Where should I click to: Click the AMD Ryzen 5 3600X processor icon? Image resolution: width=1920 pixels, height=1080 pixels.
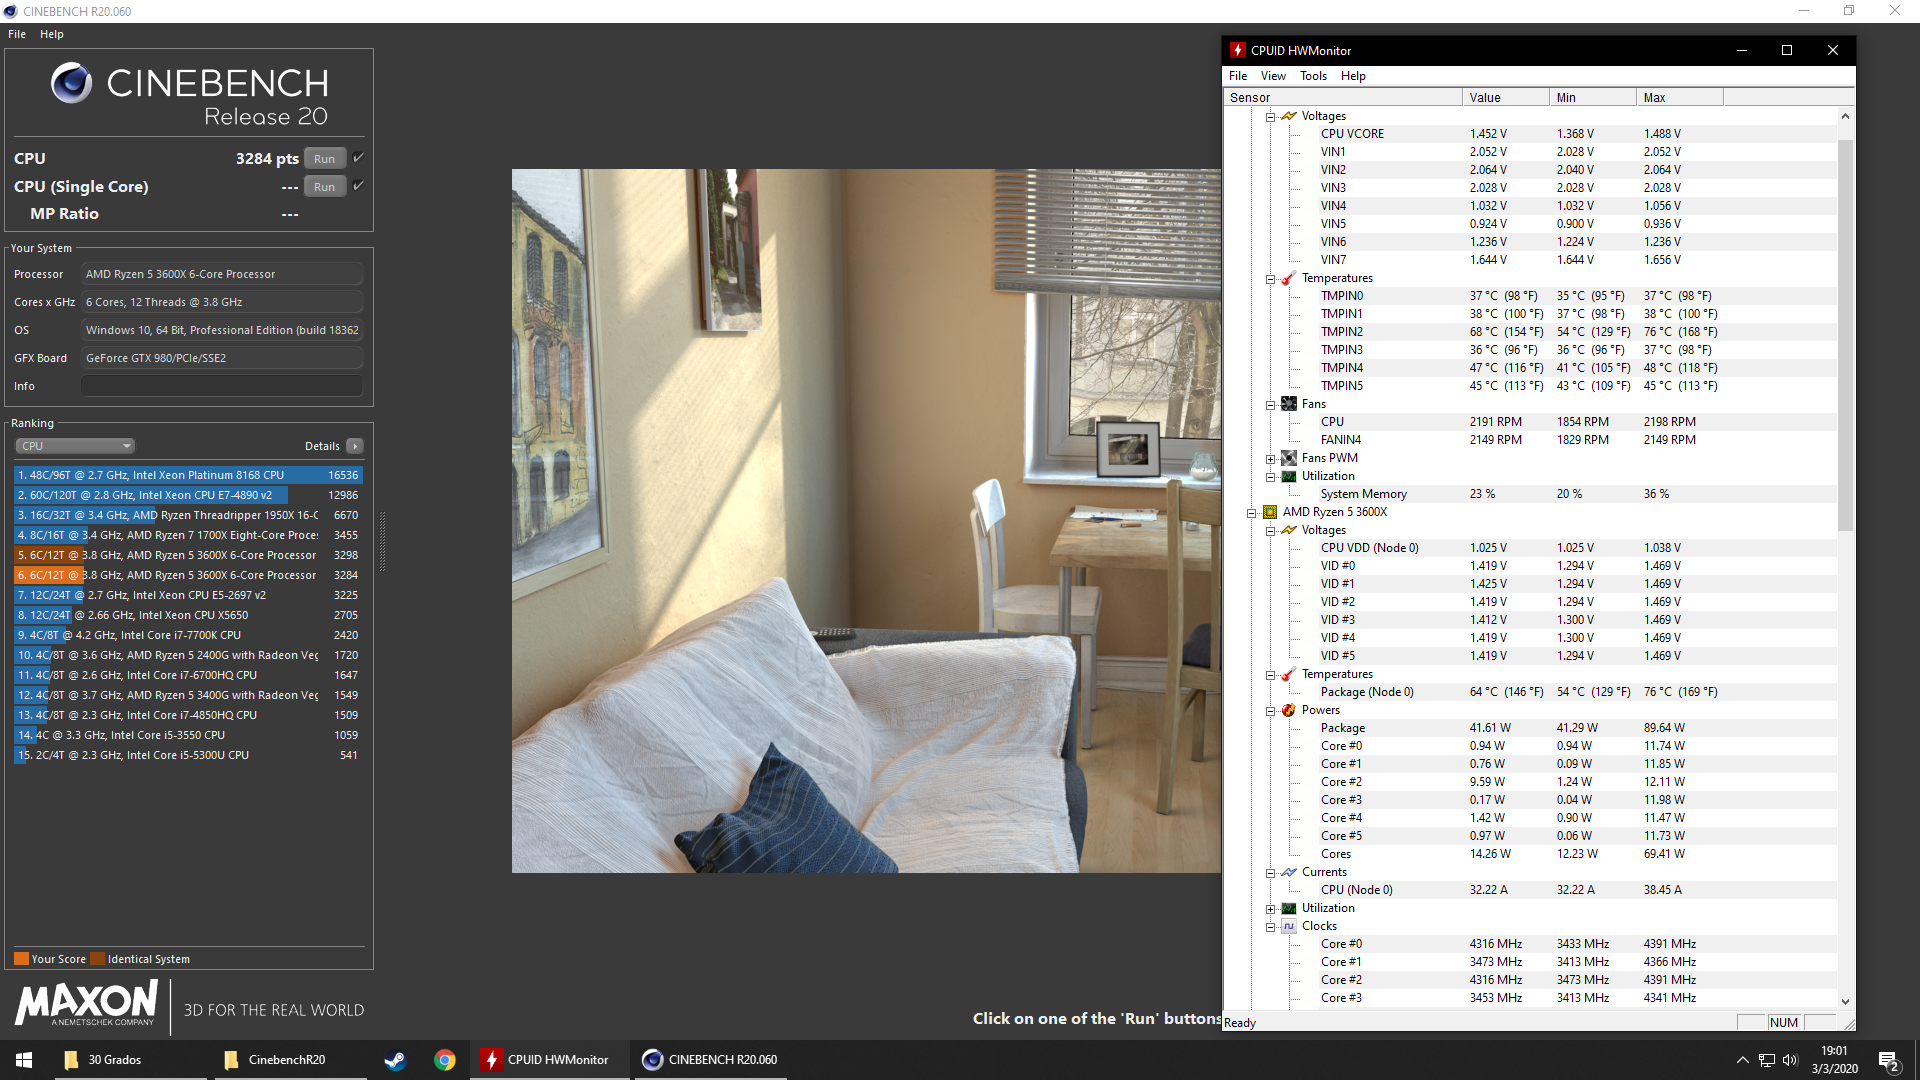[1270, 512]
